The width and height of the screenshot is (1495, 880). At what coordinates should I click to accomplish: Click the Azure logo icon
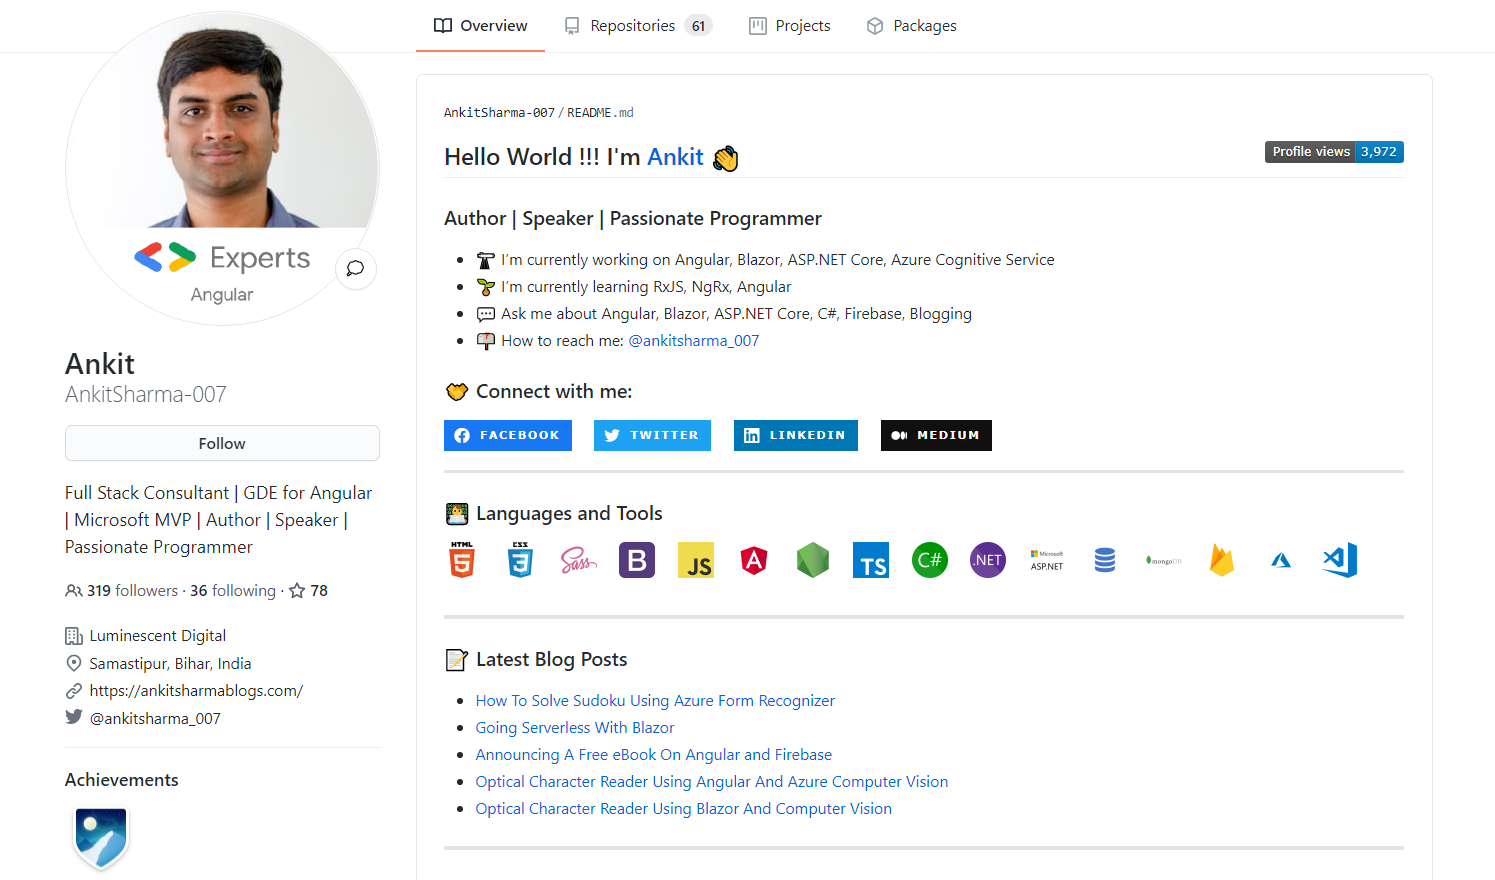pos(1281,560)
